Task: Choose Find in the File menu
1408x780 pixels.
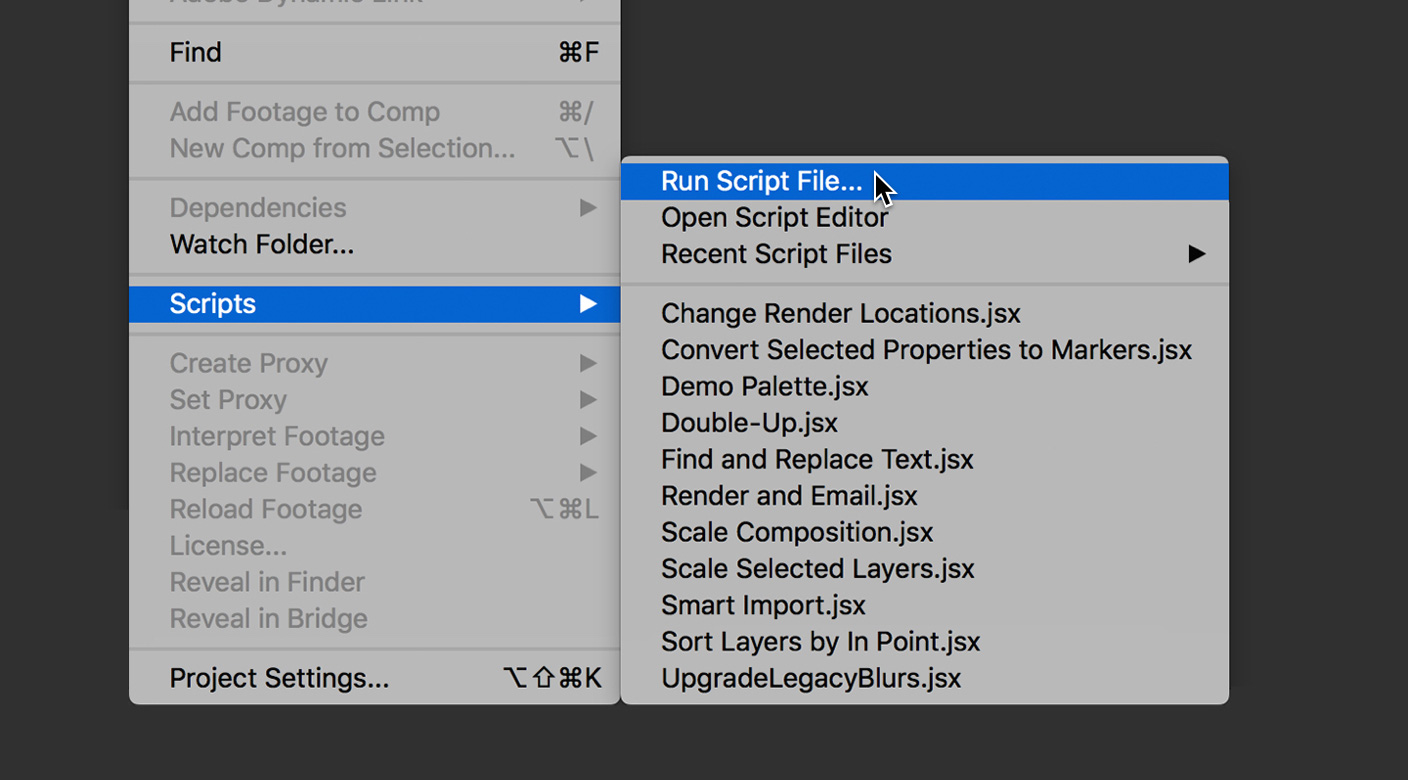Action: coord(195,52)
